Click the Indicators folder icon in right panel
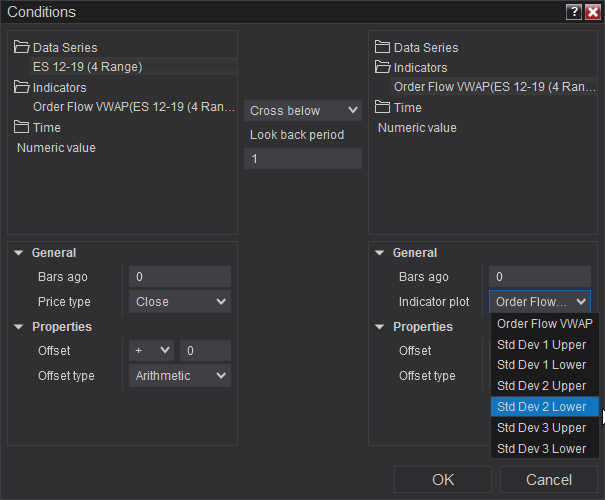This screenshot has width=605, height=500. click(x=383, y=67)
